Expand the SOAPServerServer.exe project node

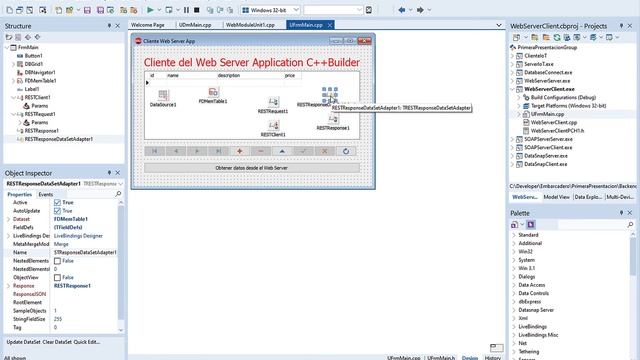coord(513,139)
